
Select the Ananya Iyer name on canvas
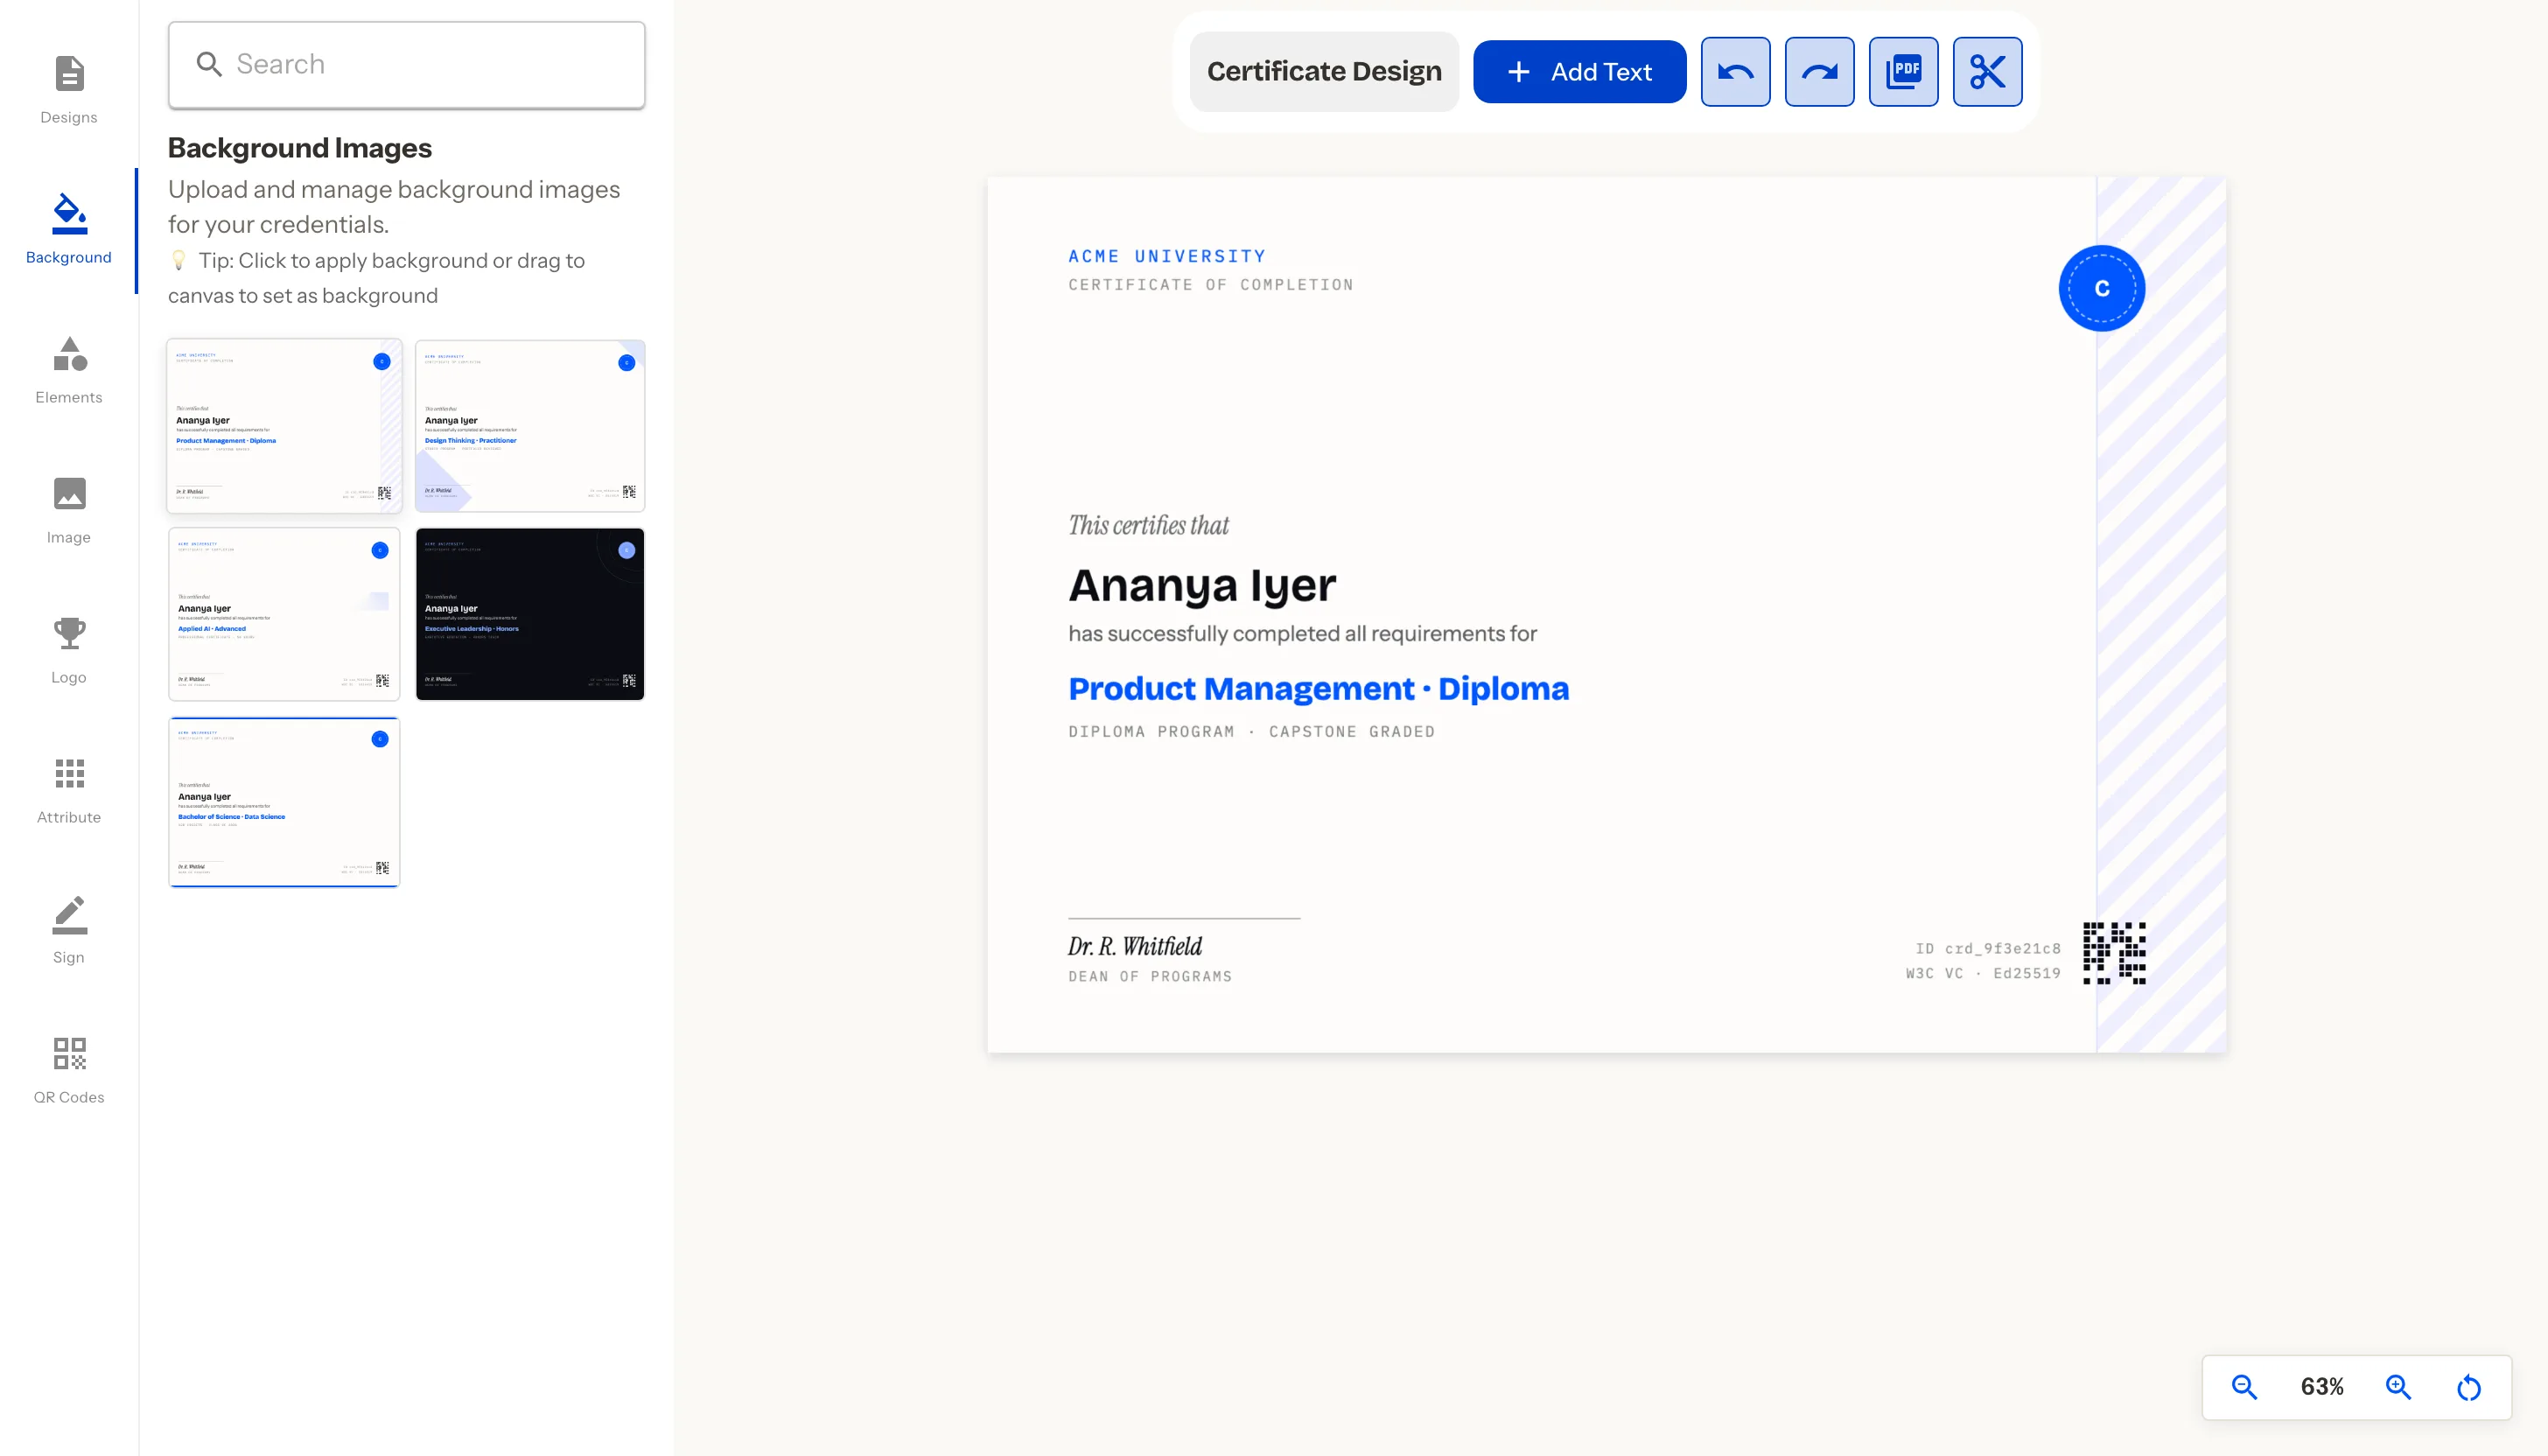(1202, 585)
